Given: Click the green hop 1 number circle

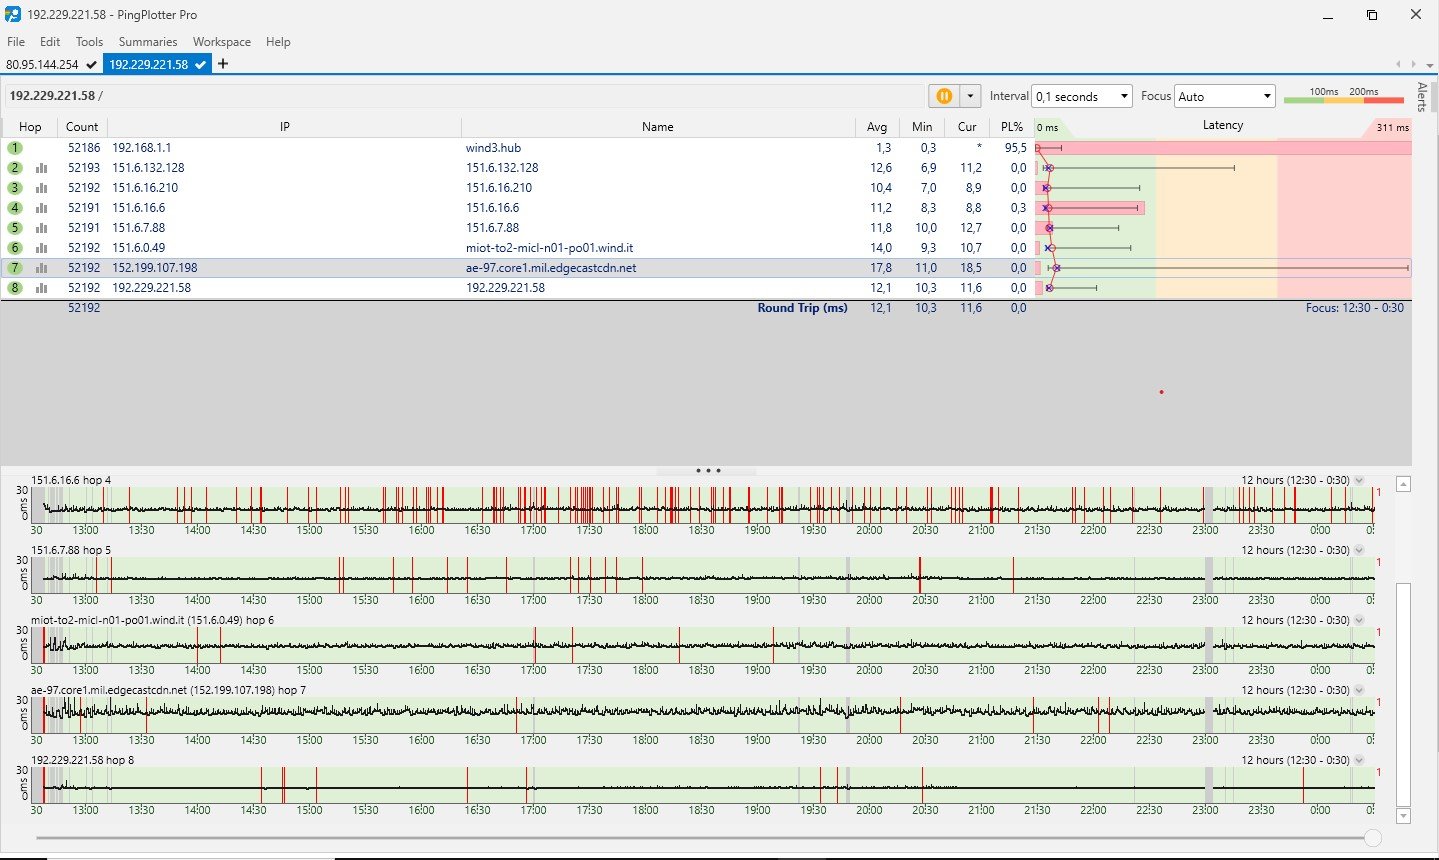Looking at the screenshot, I should (15, 148).
